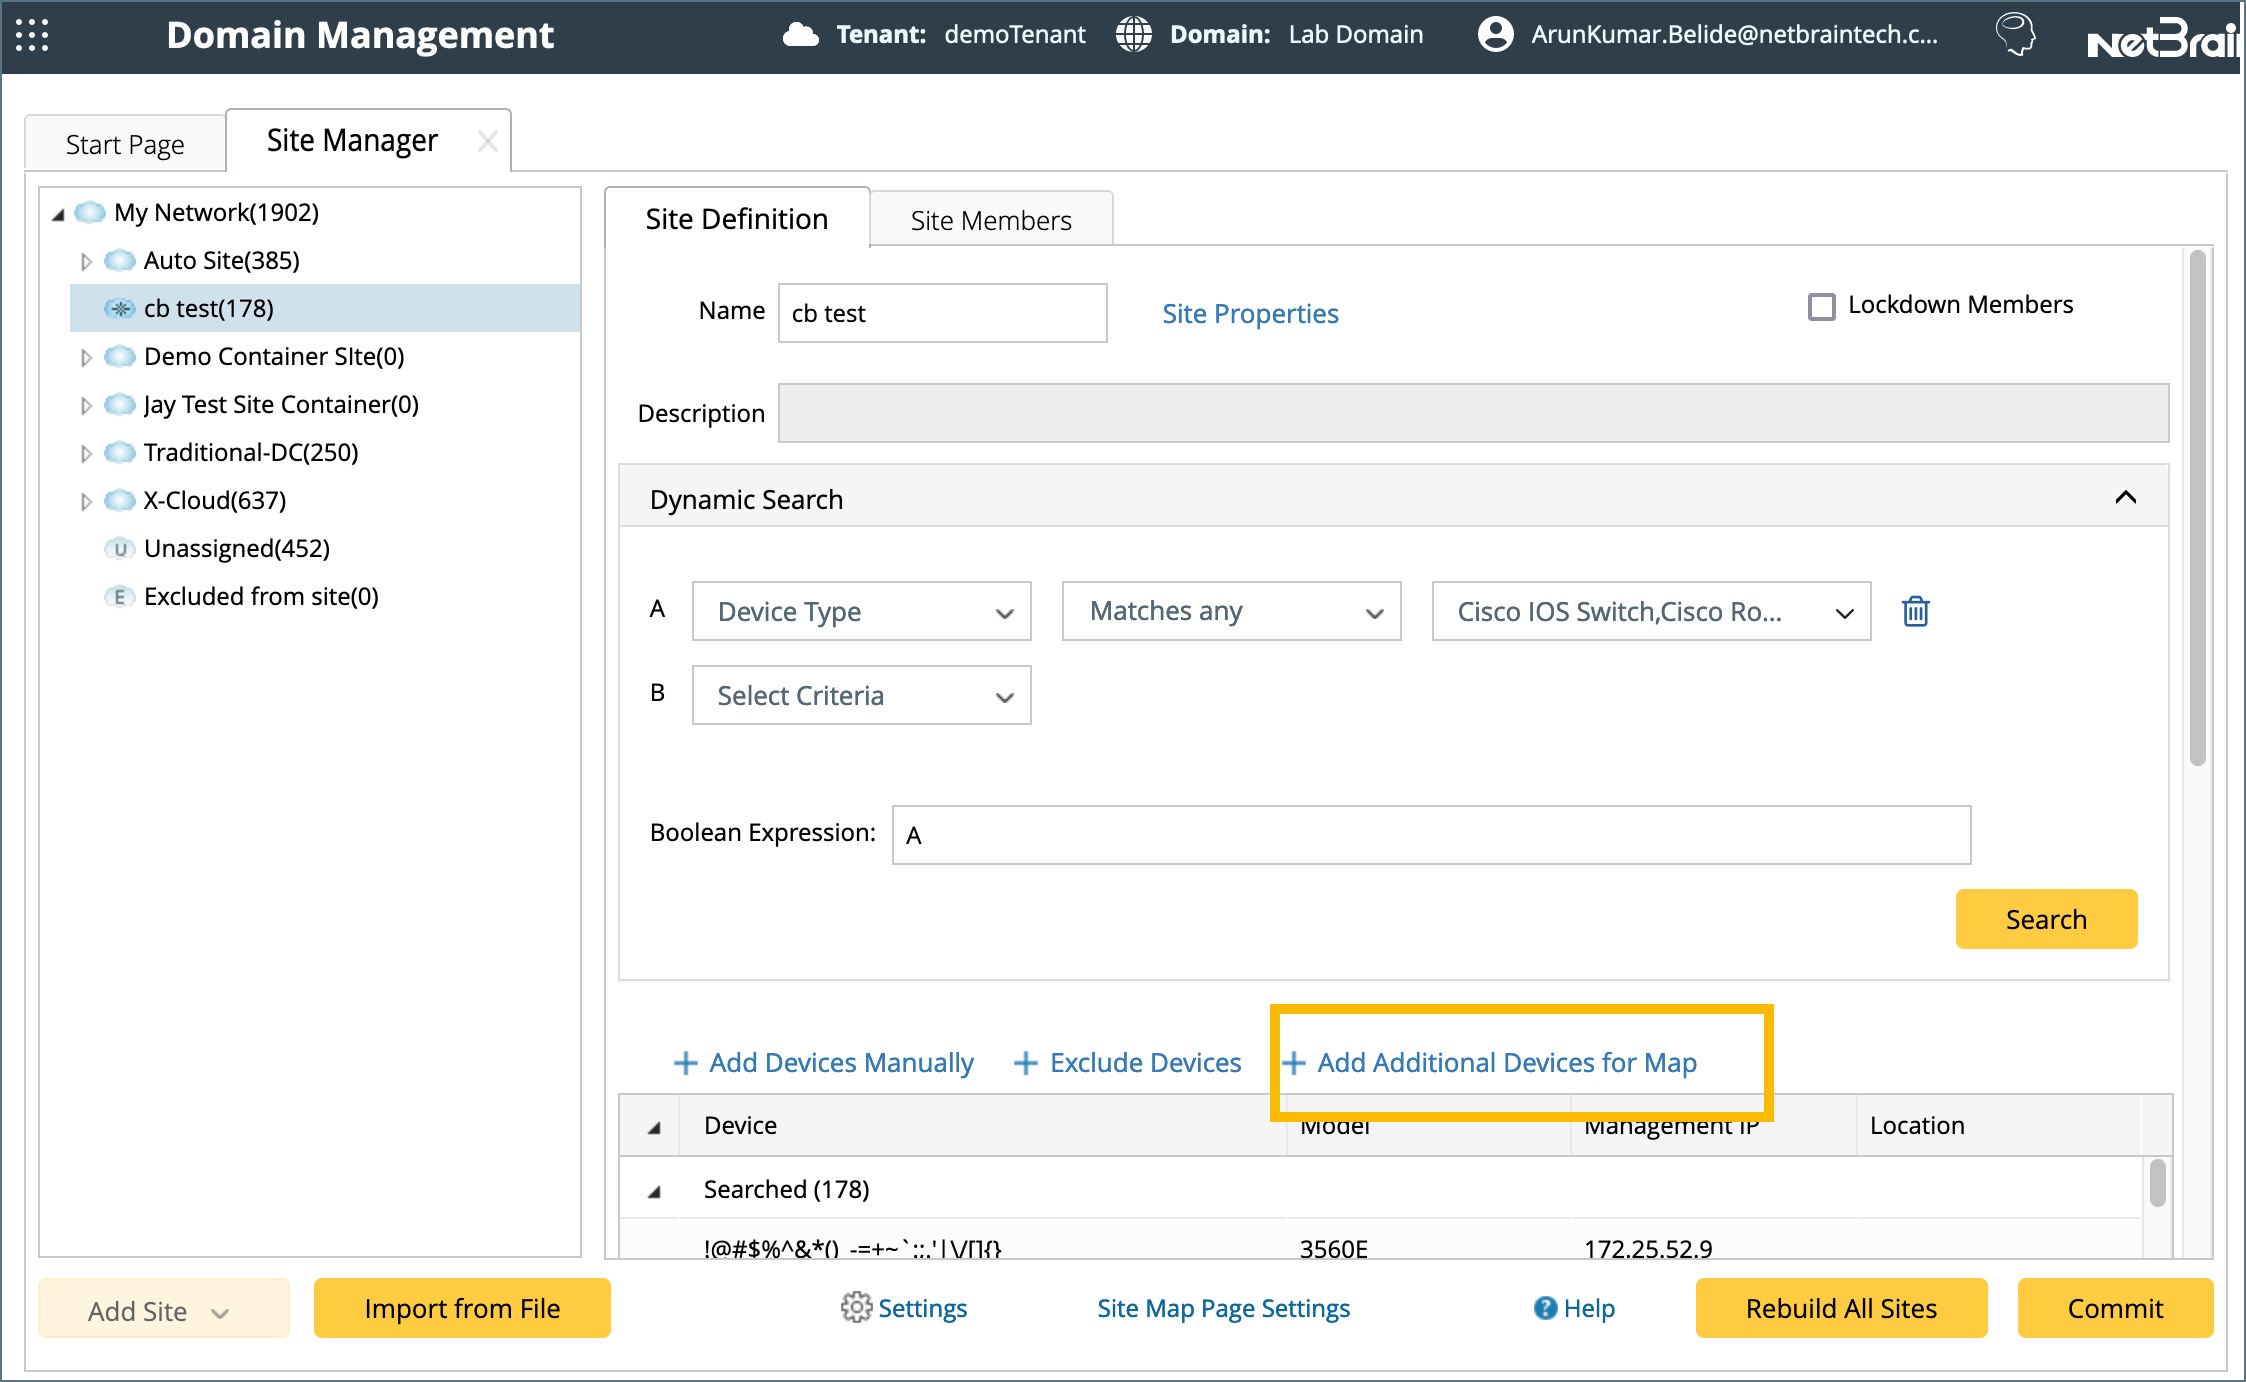Collapse the Searched (178) device group
This screenshot has height=1382, width=2246.
(655, 1191)
